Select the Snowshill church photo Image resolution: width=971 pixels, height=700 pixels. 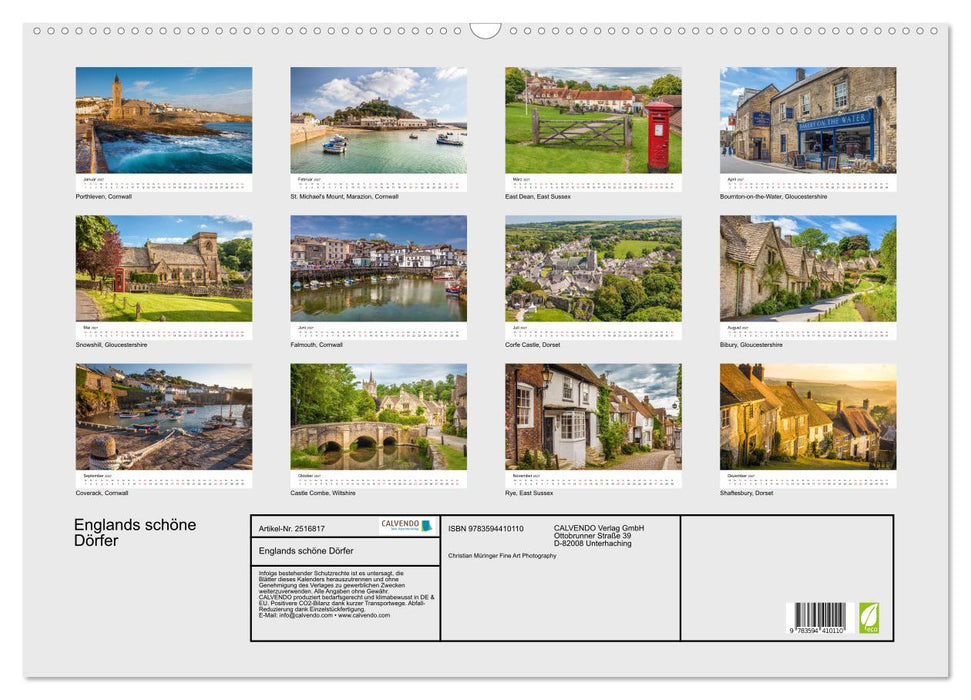pos(163,268)
